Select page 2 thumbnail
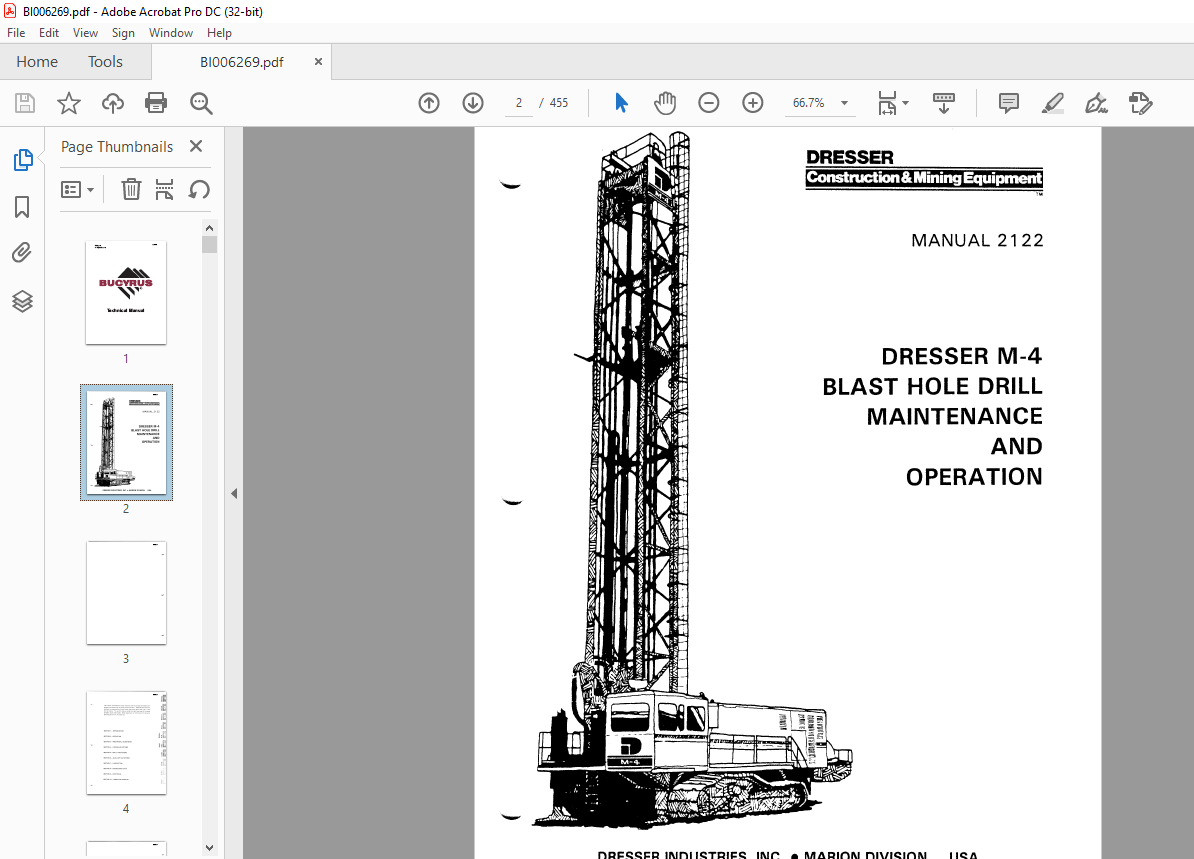 (126, 442)
